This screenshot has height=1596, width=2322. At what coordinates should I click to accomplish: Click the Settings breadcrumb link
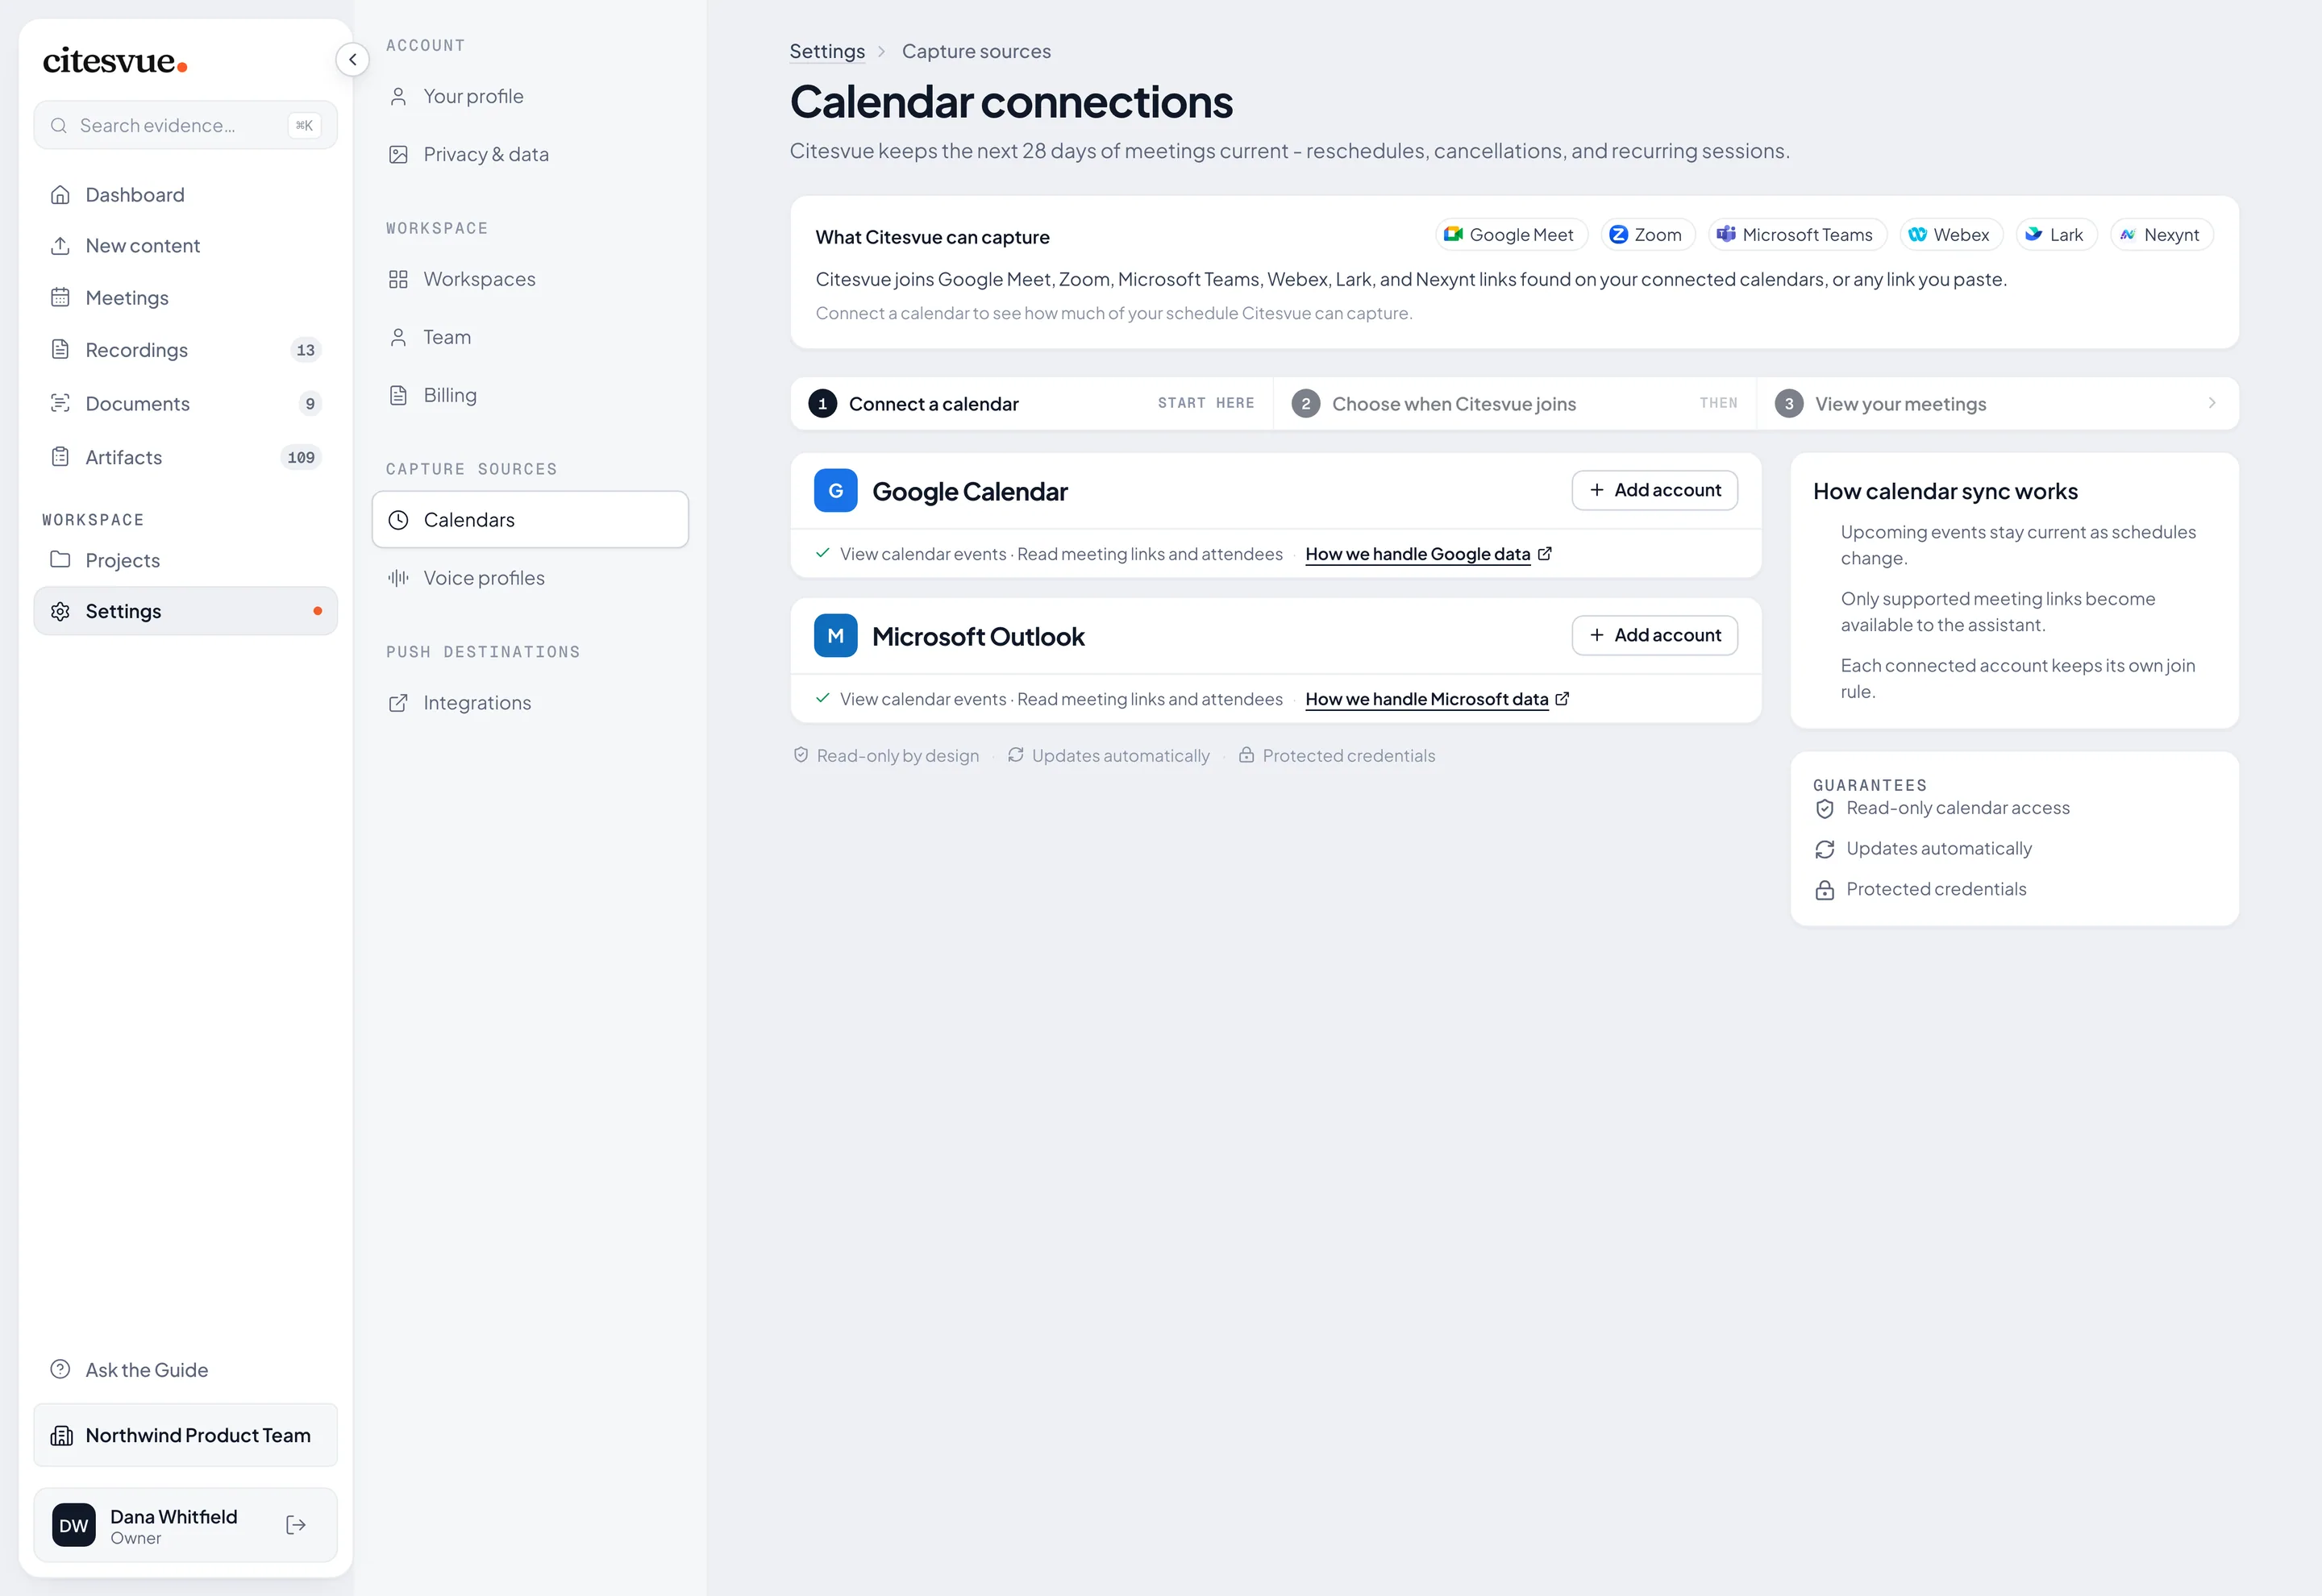click(x=827, y=51)
